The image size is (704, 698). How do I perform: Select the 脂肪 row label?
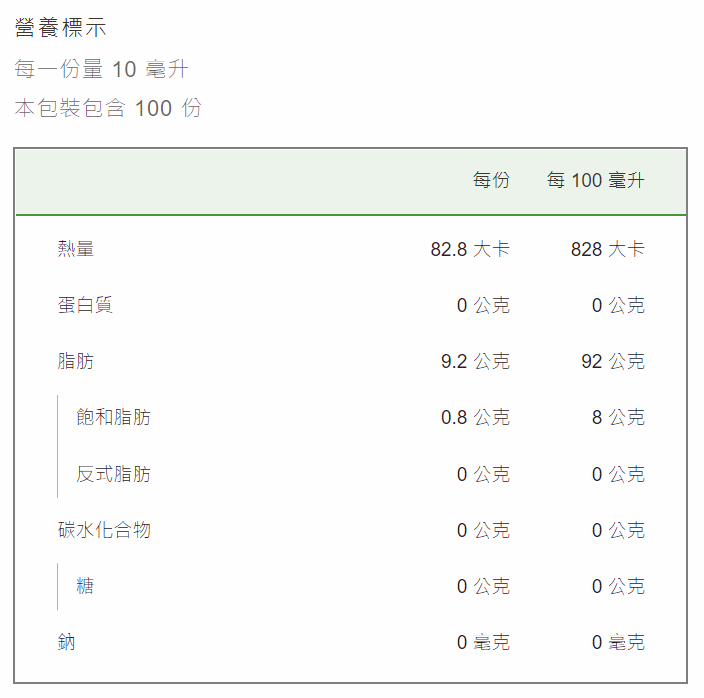(x=75, y=361)
